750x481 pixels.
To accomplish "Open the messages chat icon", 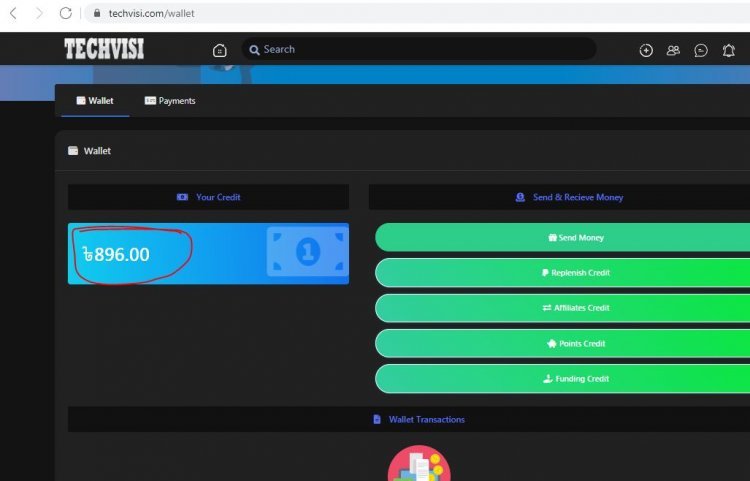I will [701, 50].
